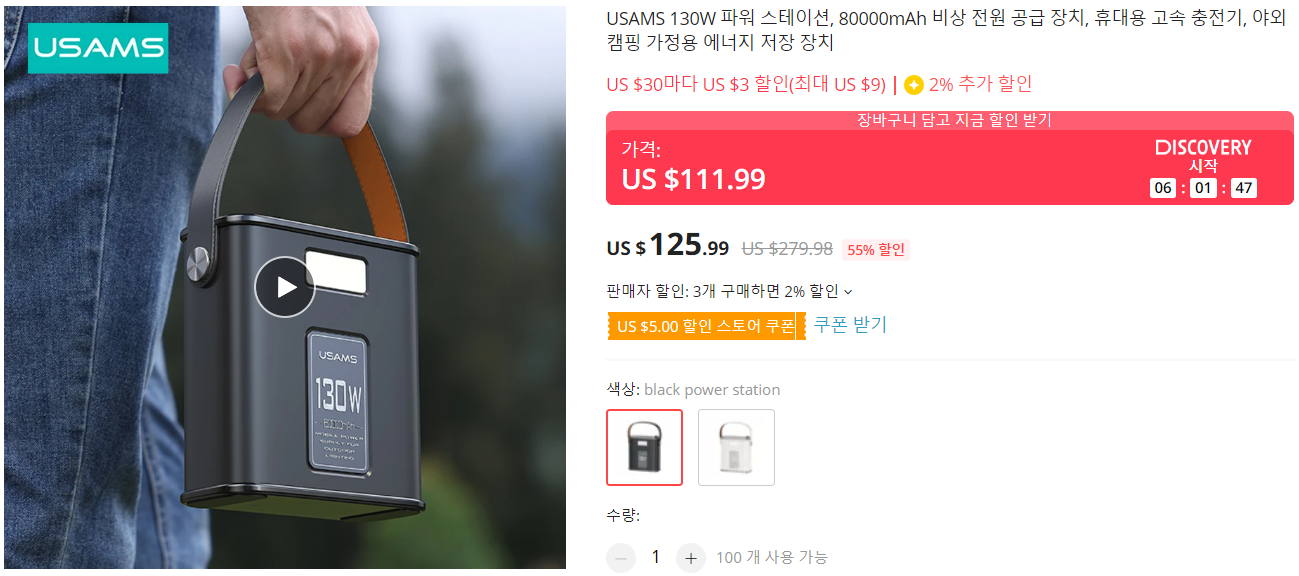
Task: Click the product title text
Action: 946,30
